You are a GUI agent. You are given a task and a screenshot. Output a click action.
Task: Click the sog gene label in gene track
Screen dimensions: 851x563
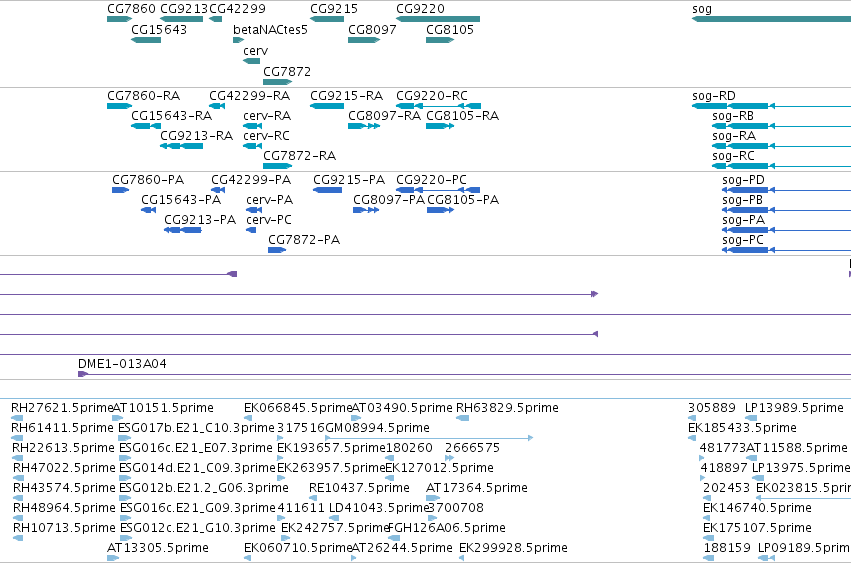coord(702,9)
